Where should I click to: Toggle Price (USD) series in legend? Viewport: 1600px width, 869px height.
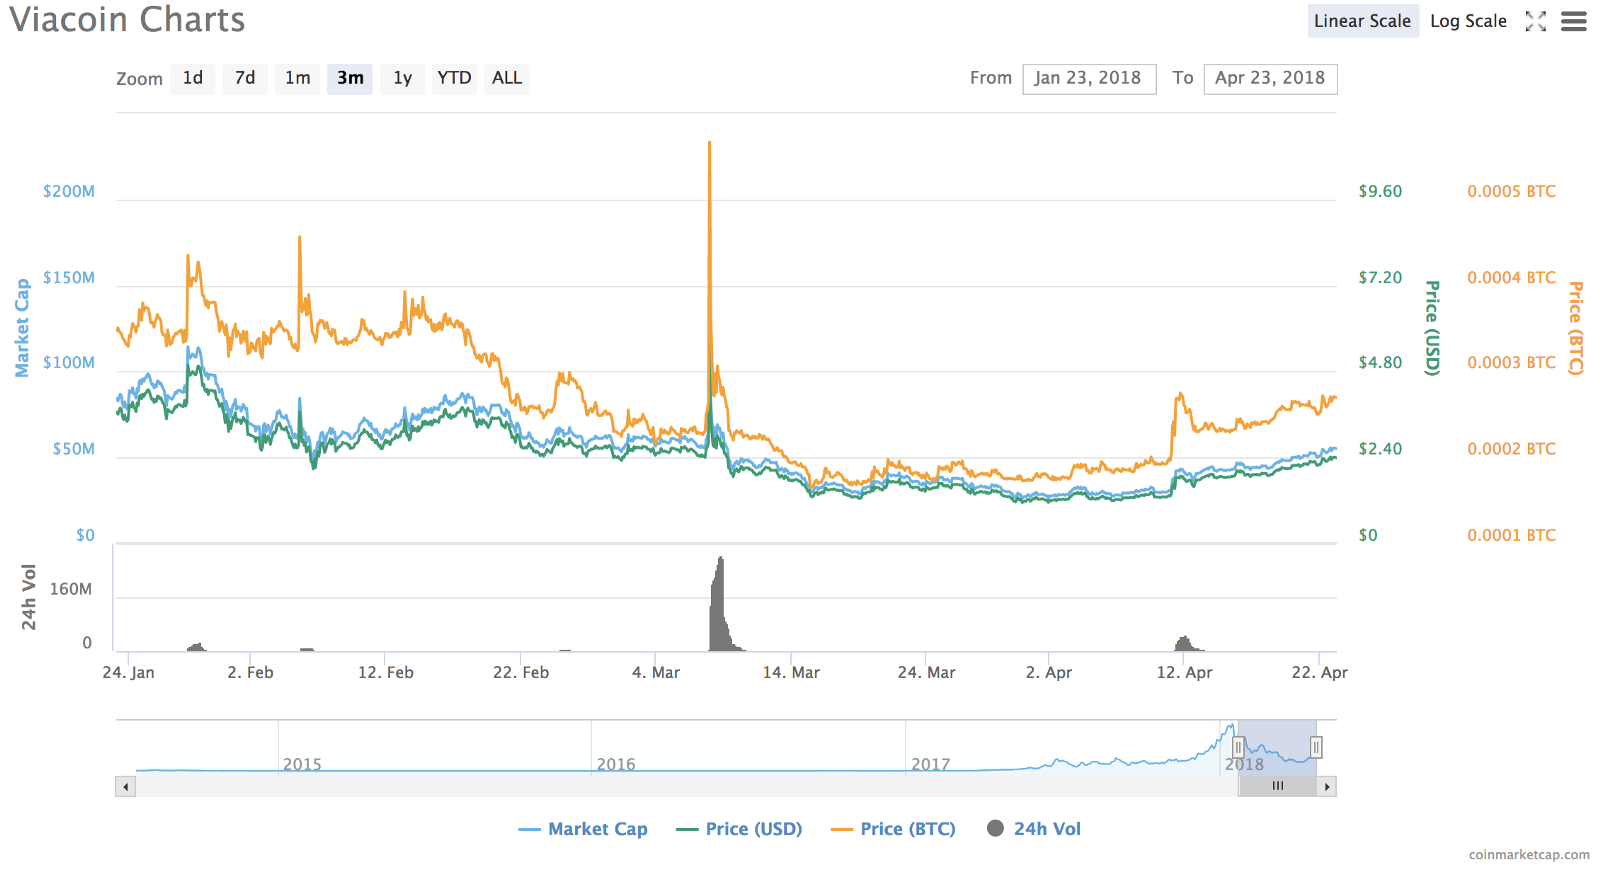tap(739, 829)
